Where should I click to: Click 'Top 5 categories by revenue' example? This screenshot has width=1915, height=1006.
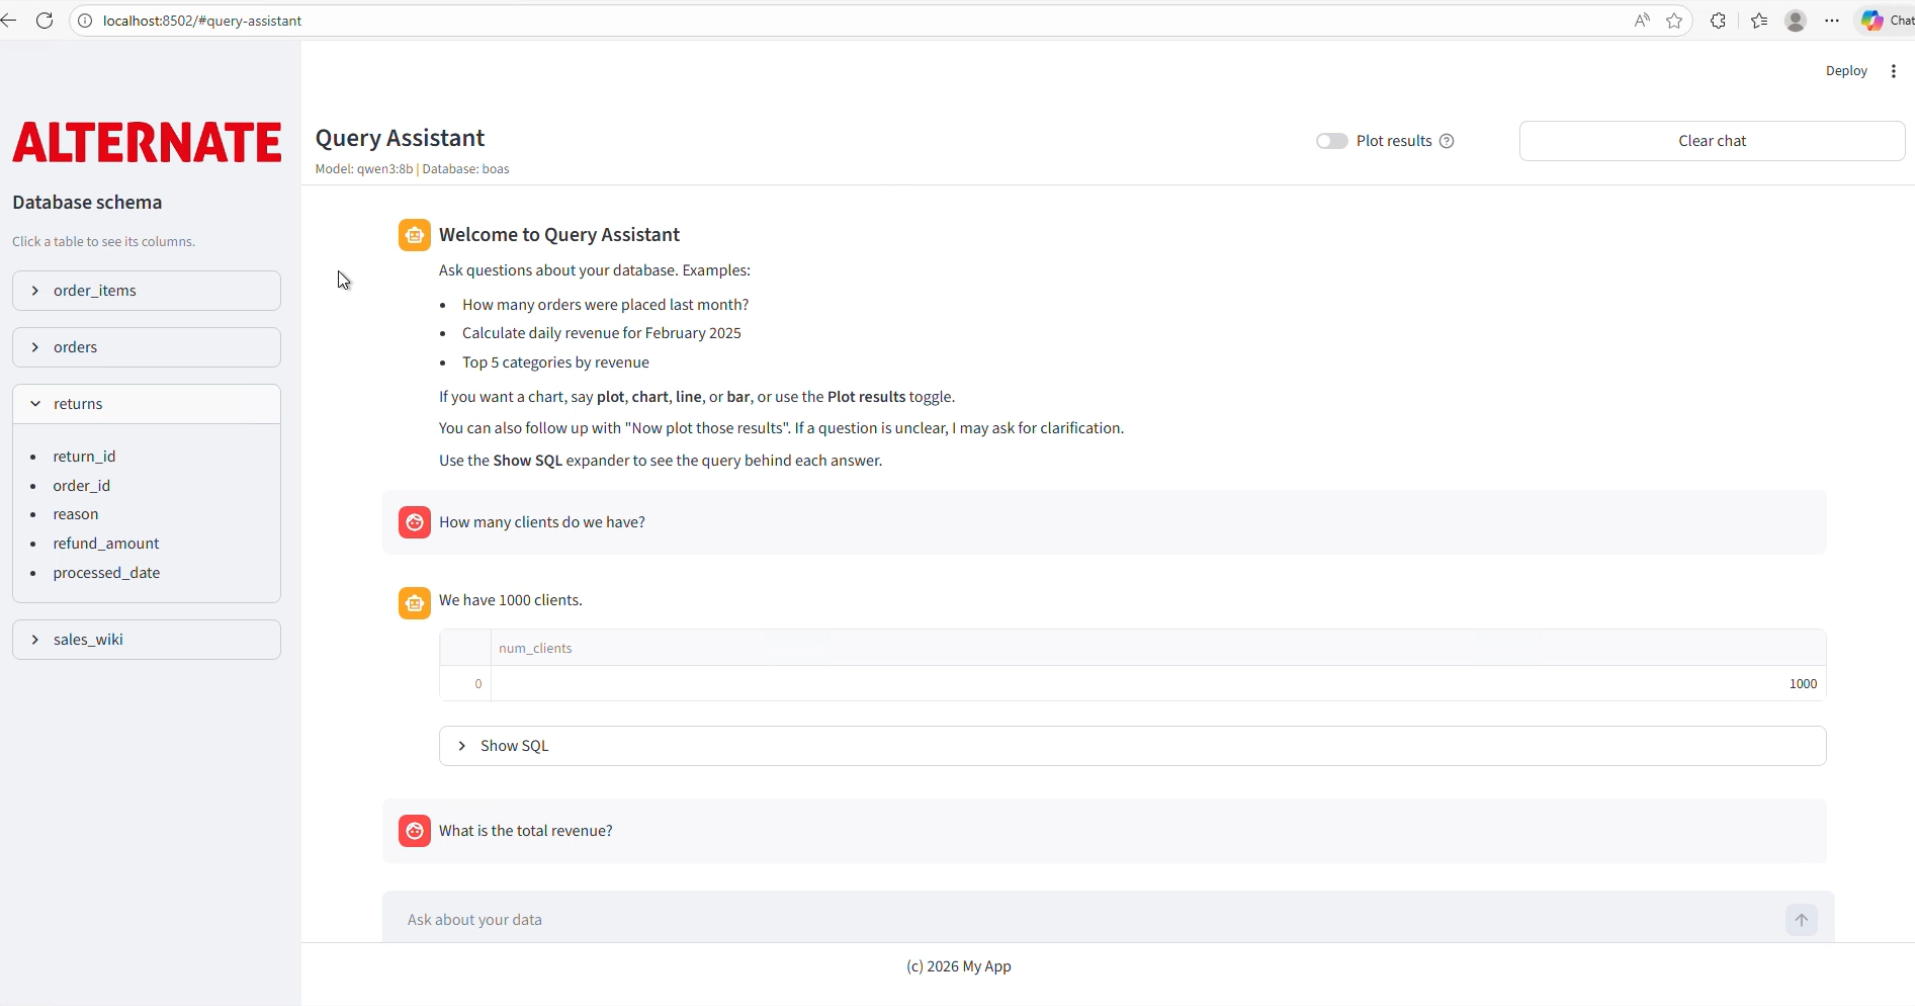click(555, 362)
